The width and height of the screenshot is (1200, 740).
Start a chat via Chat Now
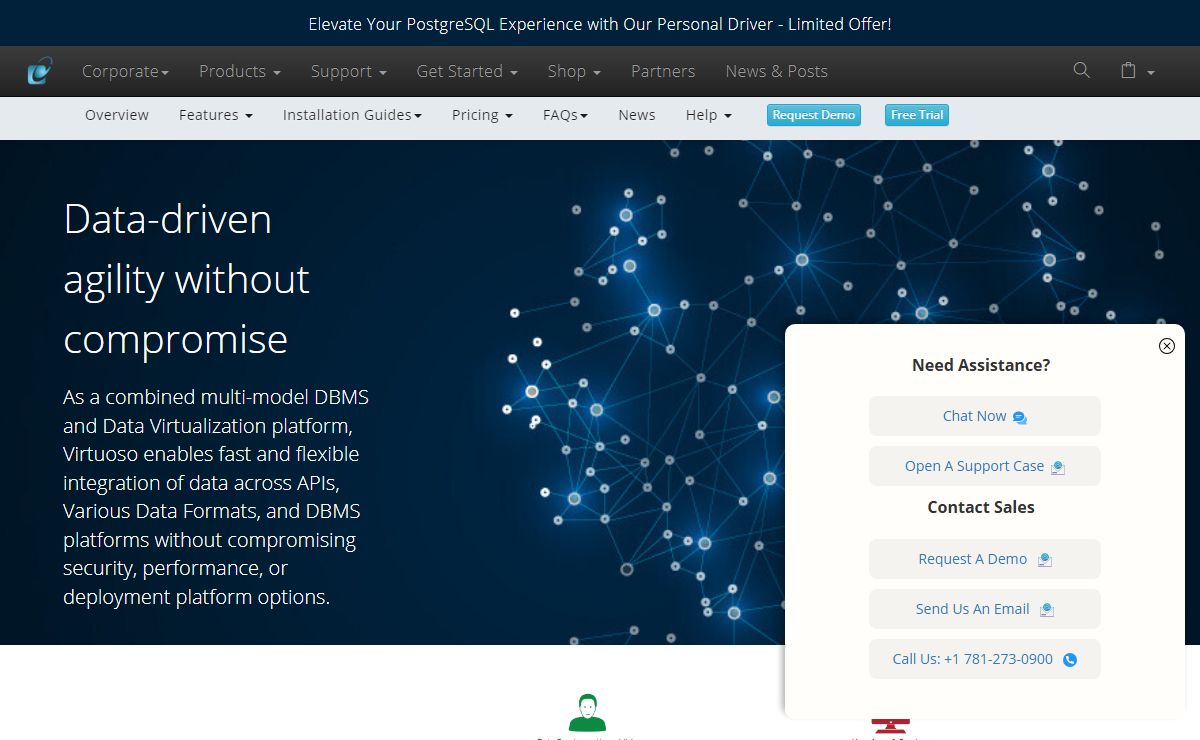pyautogui.click(x=984, y=416)
